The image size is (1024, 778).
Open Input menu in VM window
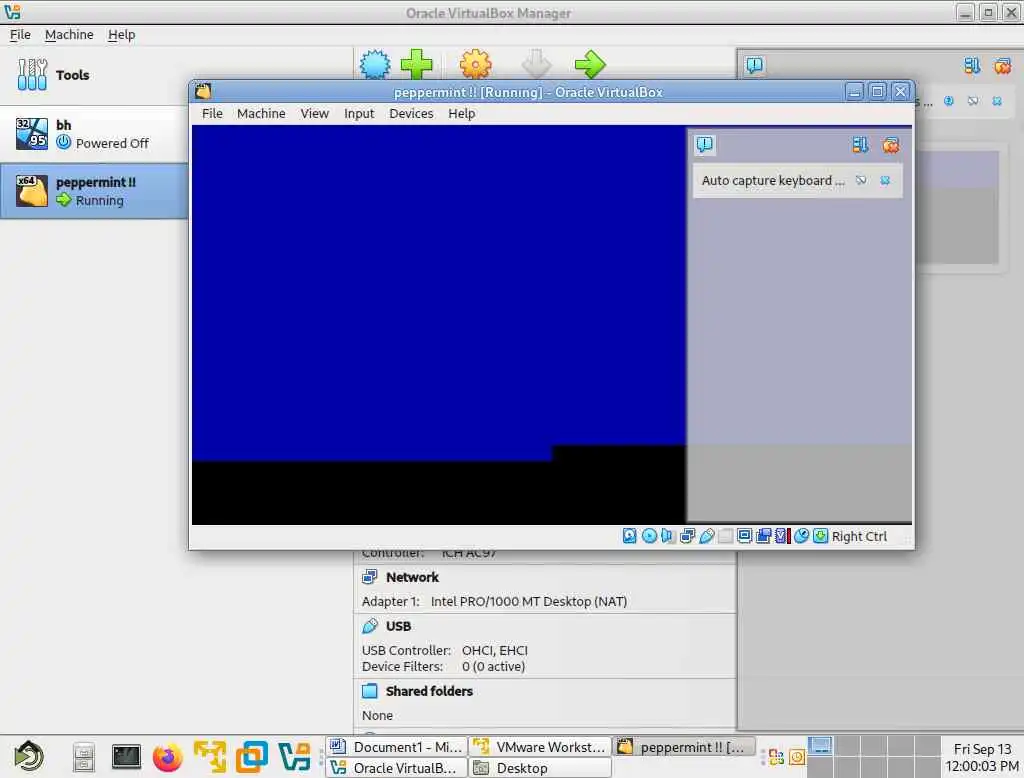(359, 114)
